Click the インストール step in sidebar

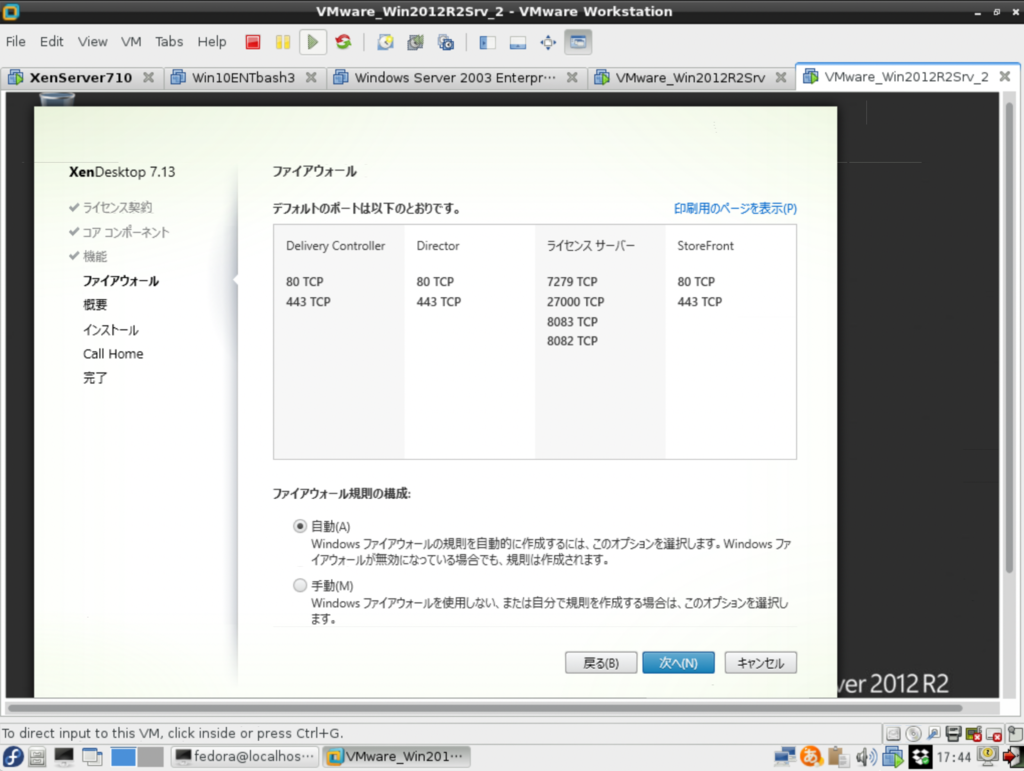pyautogui.click(x=110, y=330)
